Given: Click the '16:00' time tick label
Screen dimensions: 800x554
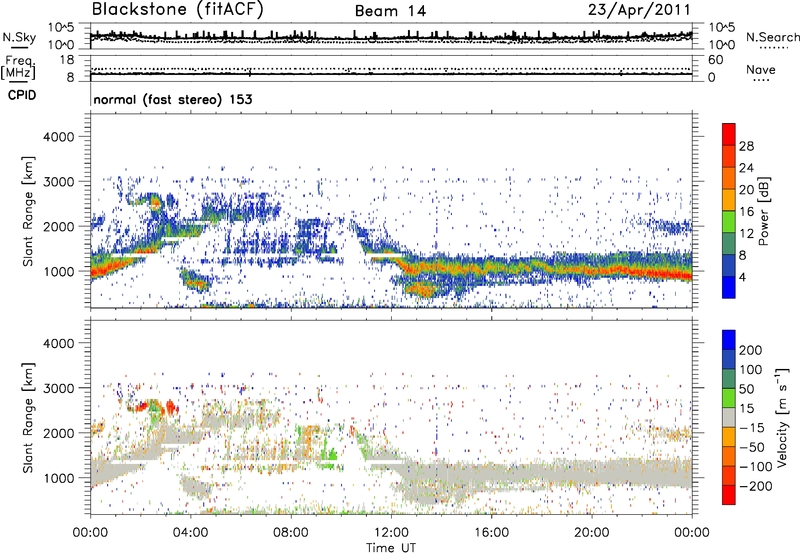Looking at the screenshot, I should tap(491, 533).
